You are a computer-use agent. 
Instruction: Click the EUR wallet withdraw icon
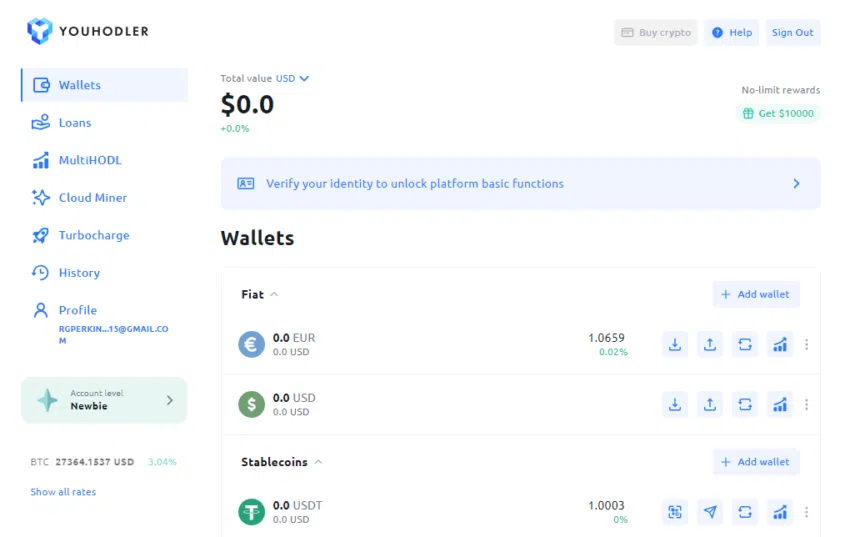(x=710, y=345)
